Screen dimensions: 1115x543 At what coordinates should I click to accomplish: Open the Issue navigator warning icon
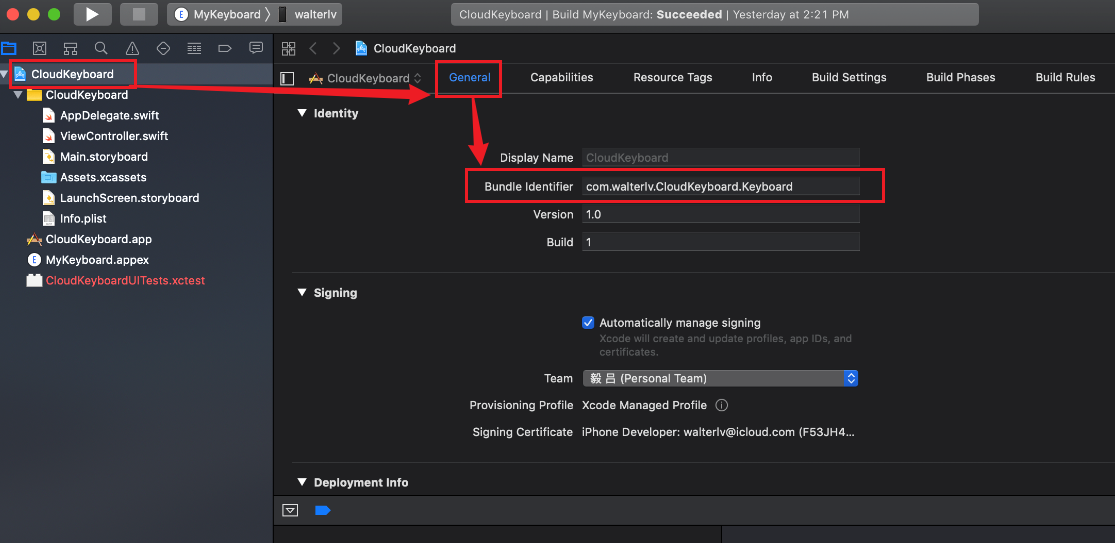tap(132, 48)
